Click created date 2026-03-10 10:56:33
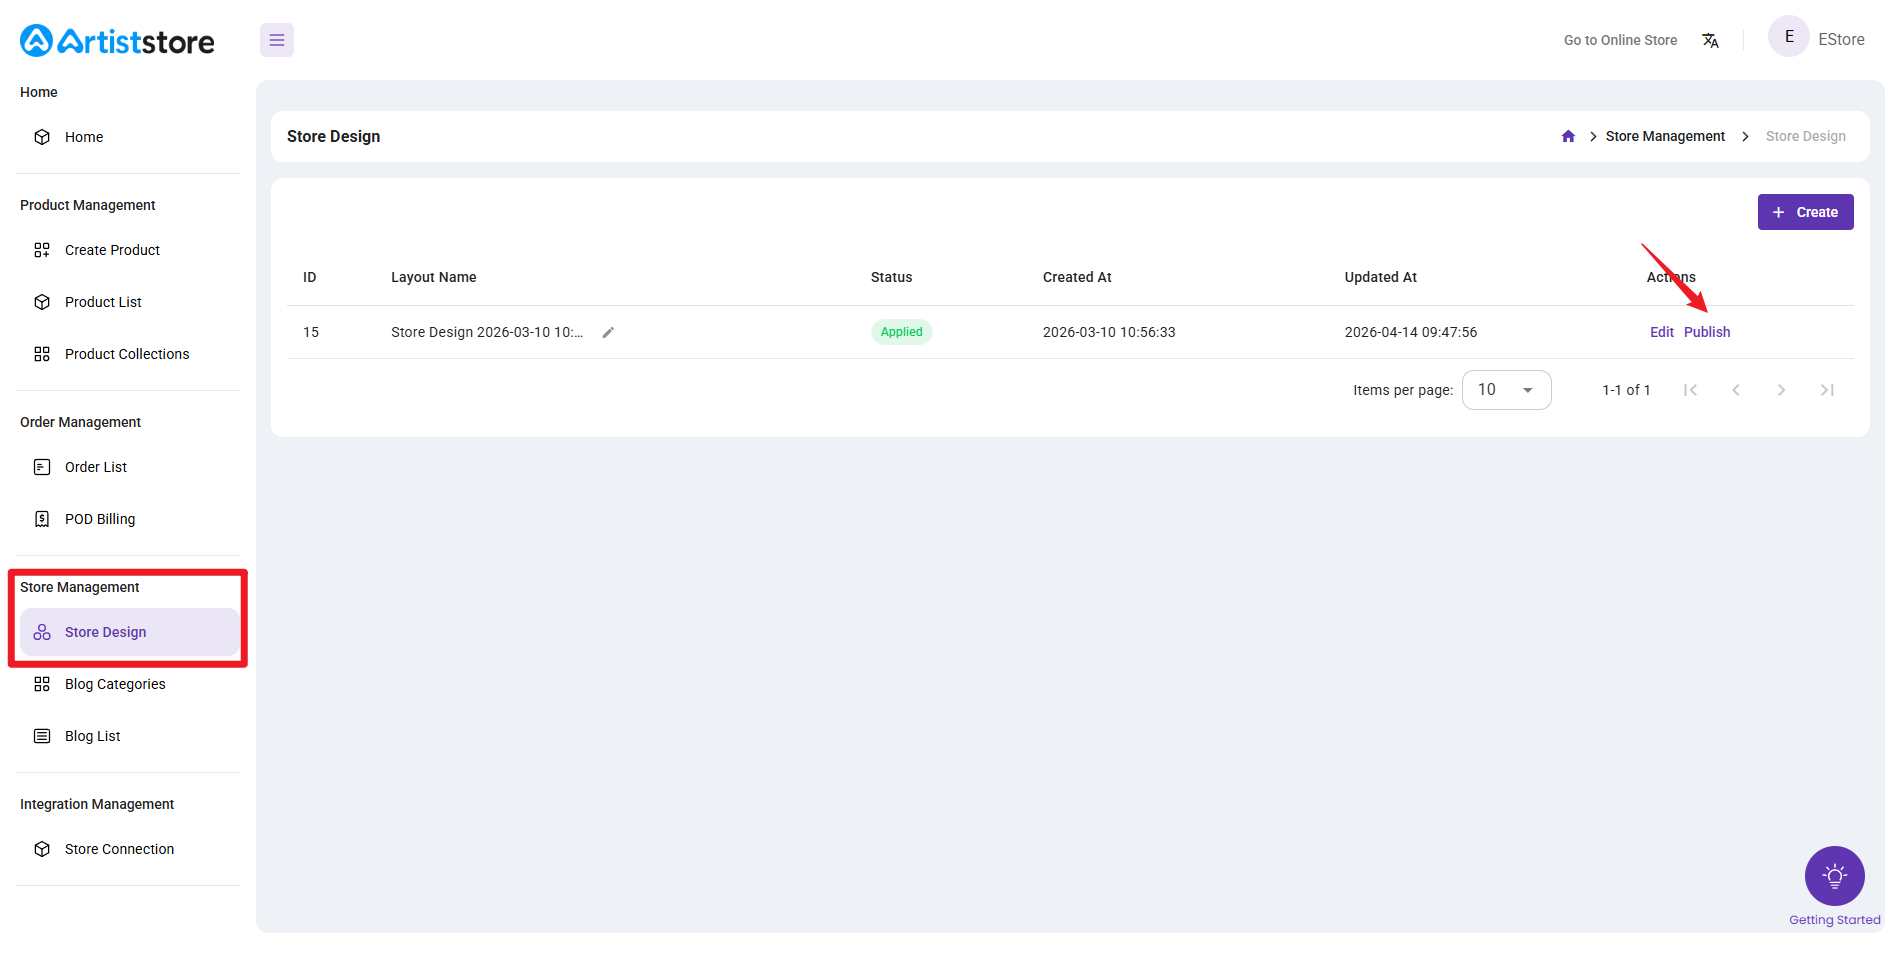The image size is (1885, 953). 1109,332
